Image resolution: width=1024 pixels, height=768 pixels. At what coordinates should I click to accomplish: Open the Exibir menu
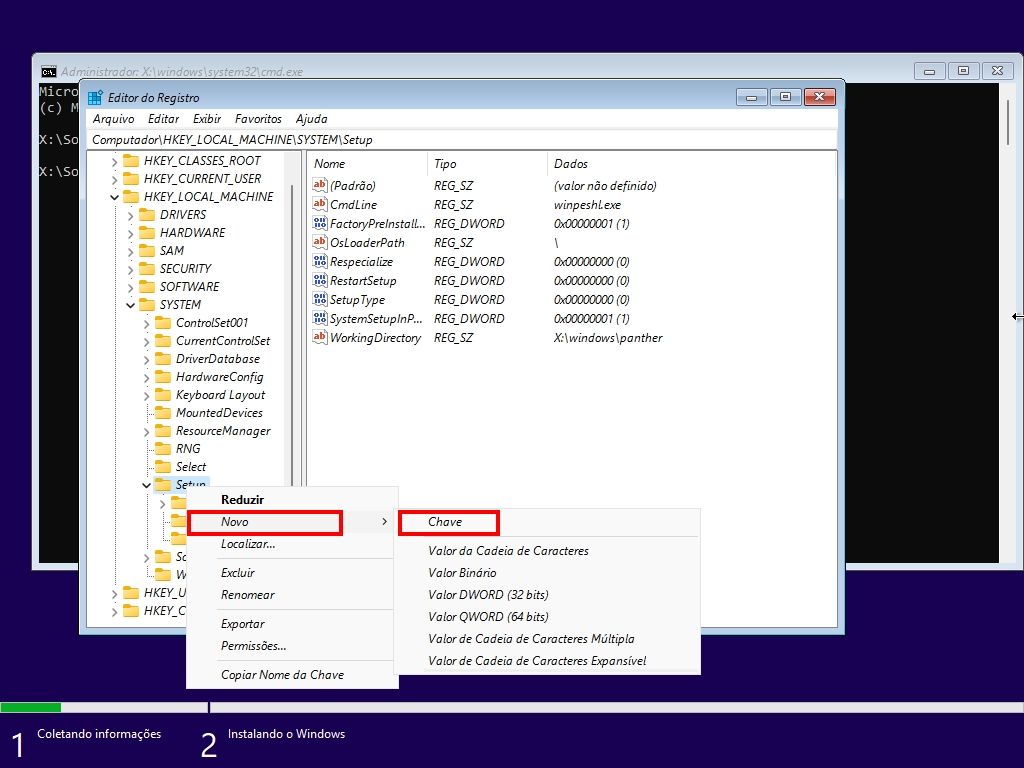207,119
